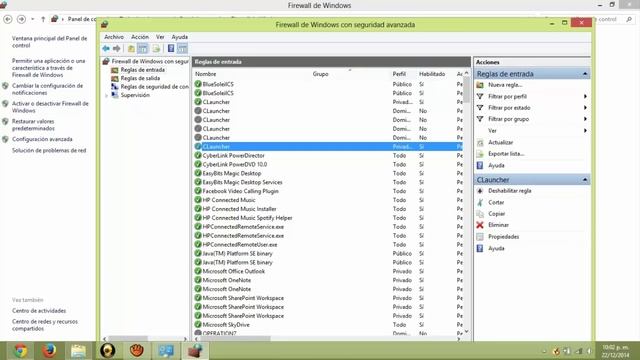Select Reglas de seguridad de conexión node
Viewport: 640px width, 360px height.
pyautogui.click(x=154, y=87)
